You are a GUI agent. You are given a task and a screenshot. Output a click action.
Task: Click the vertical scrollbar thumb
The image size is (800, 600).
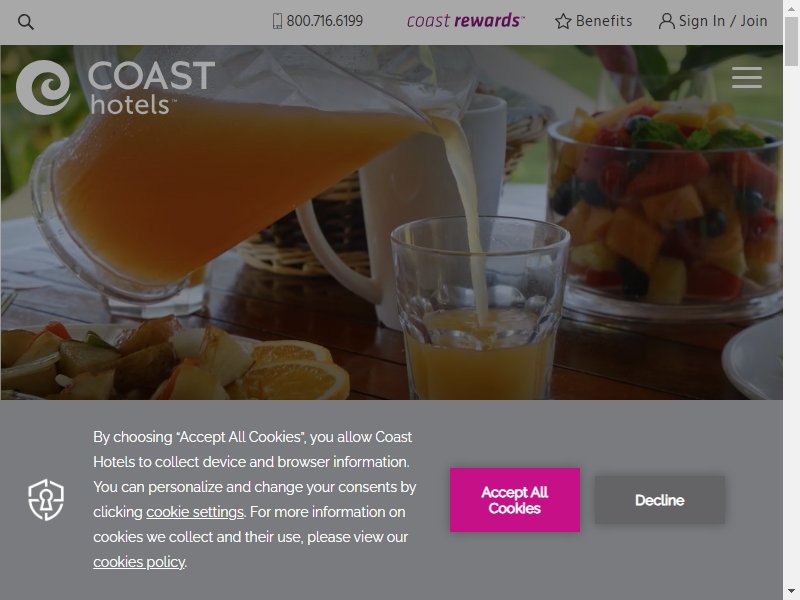coord(791,41)
